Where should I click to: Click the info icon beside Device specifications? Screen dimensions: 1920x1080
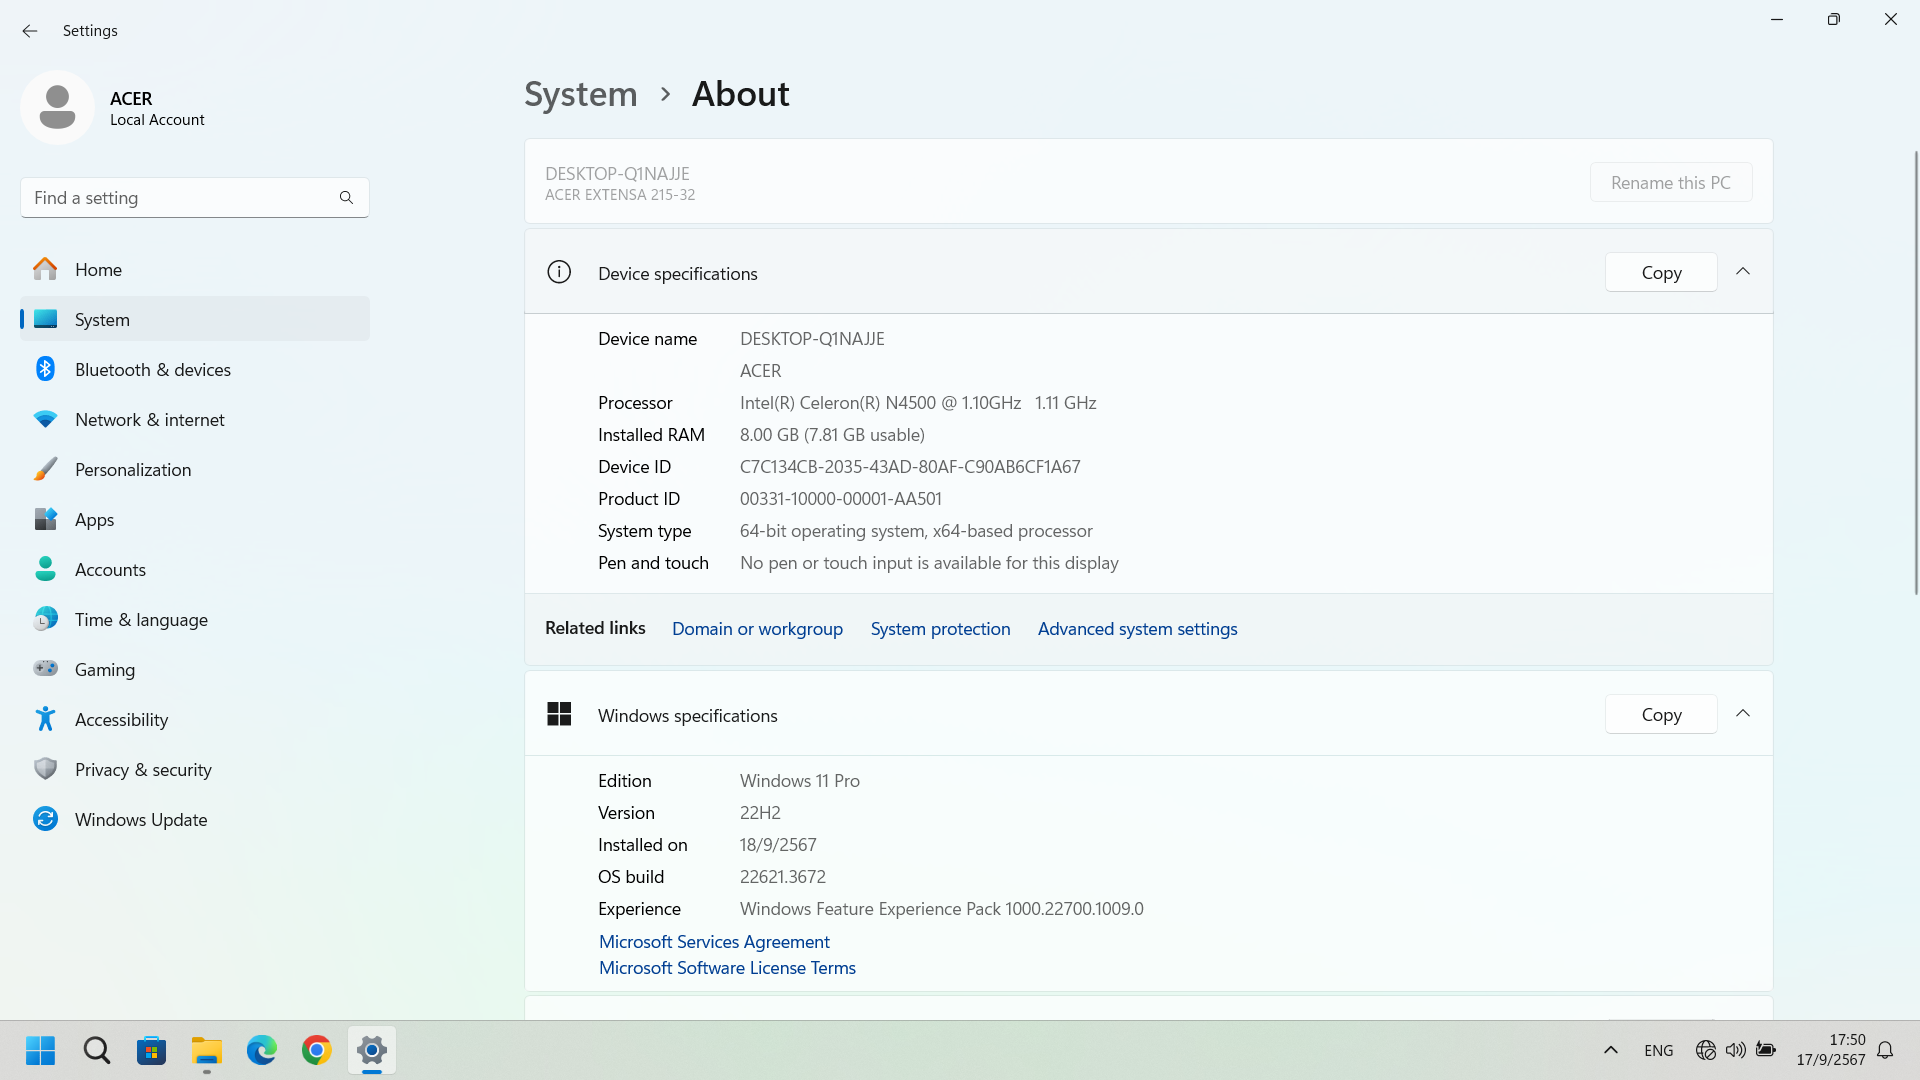tap(559, 272)
